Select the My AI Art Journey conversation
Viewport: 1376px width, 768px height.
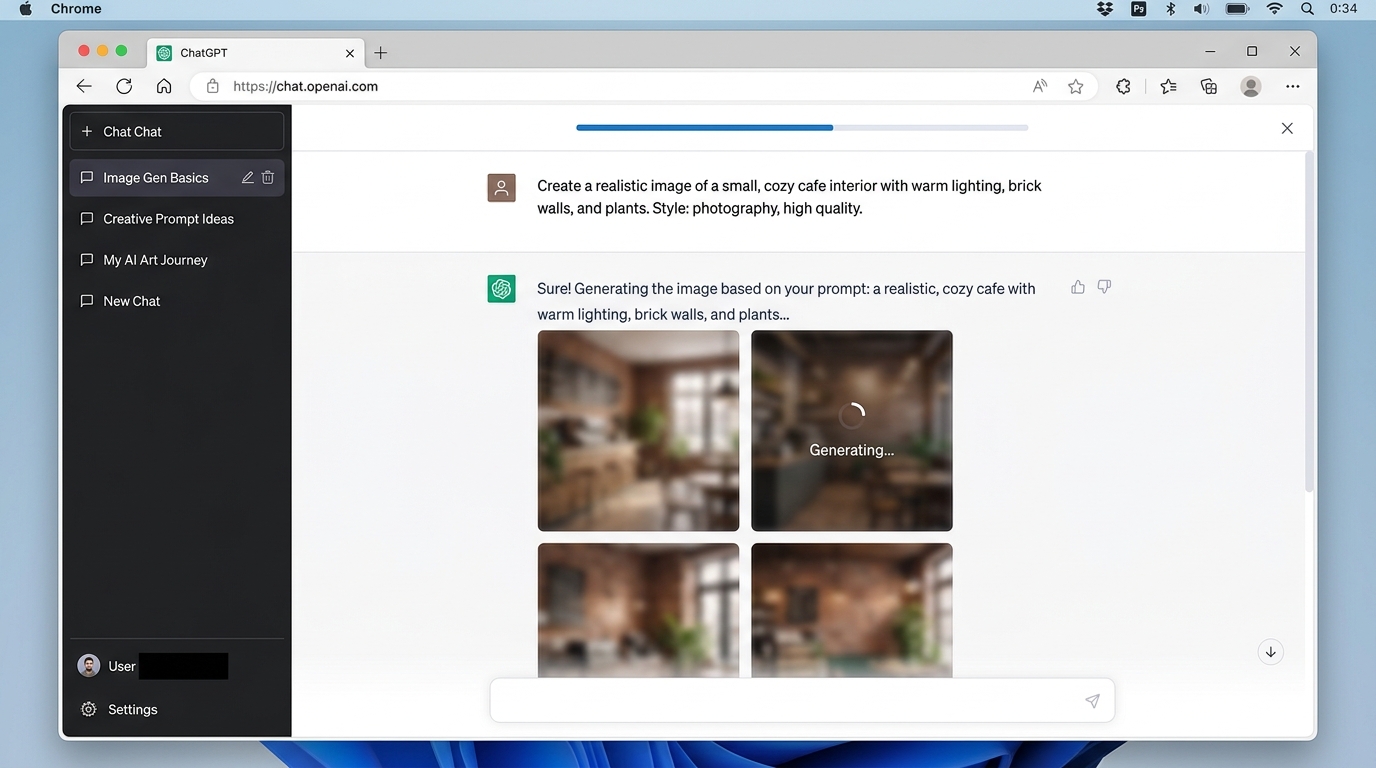pos(155,260)
